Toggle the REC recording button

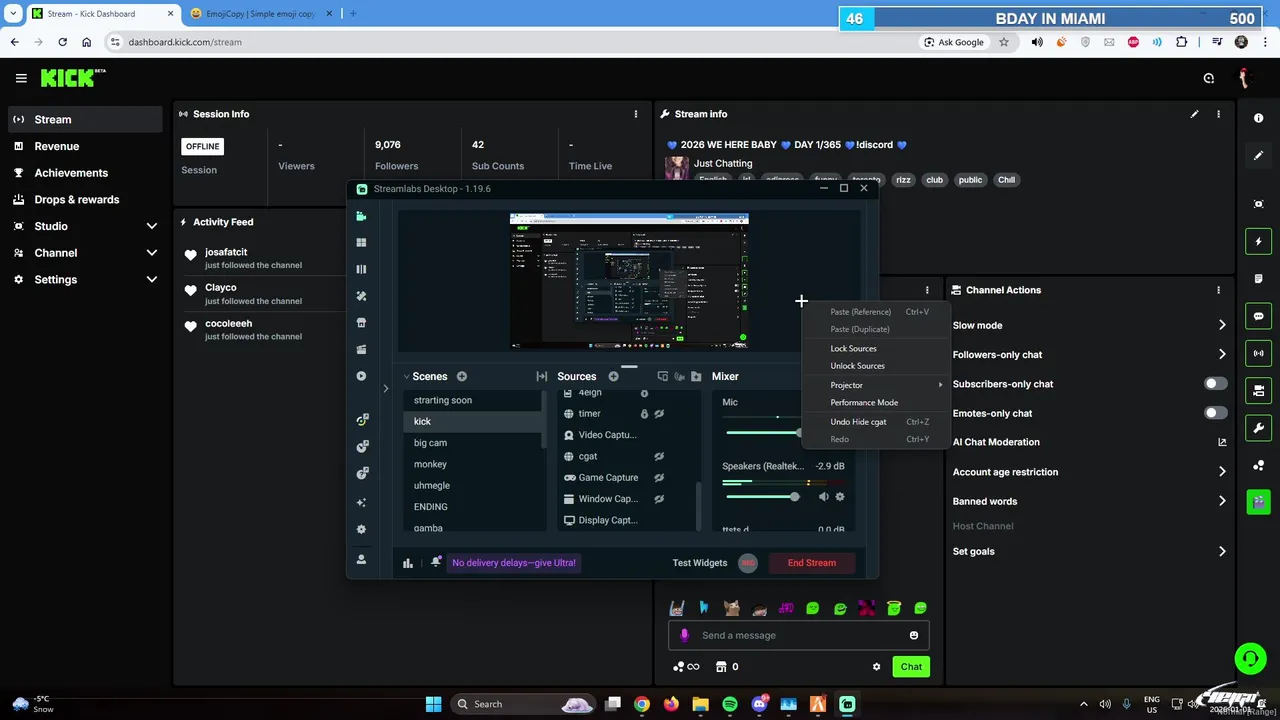pos(748,563)
